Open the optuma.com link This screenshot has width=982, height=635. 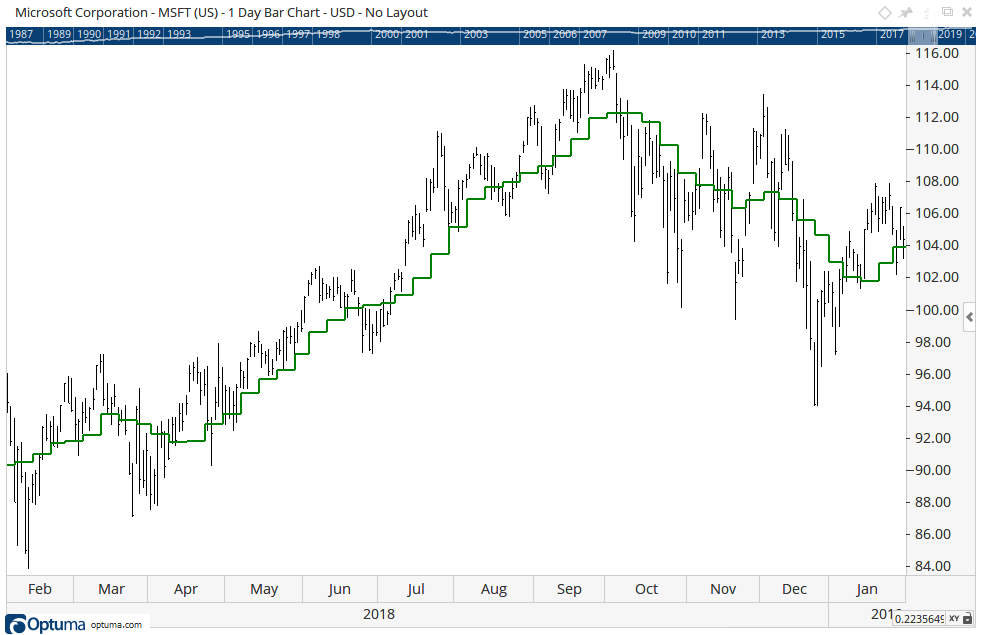pyautogui.click(x=116, y=624)
